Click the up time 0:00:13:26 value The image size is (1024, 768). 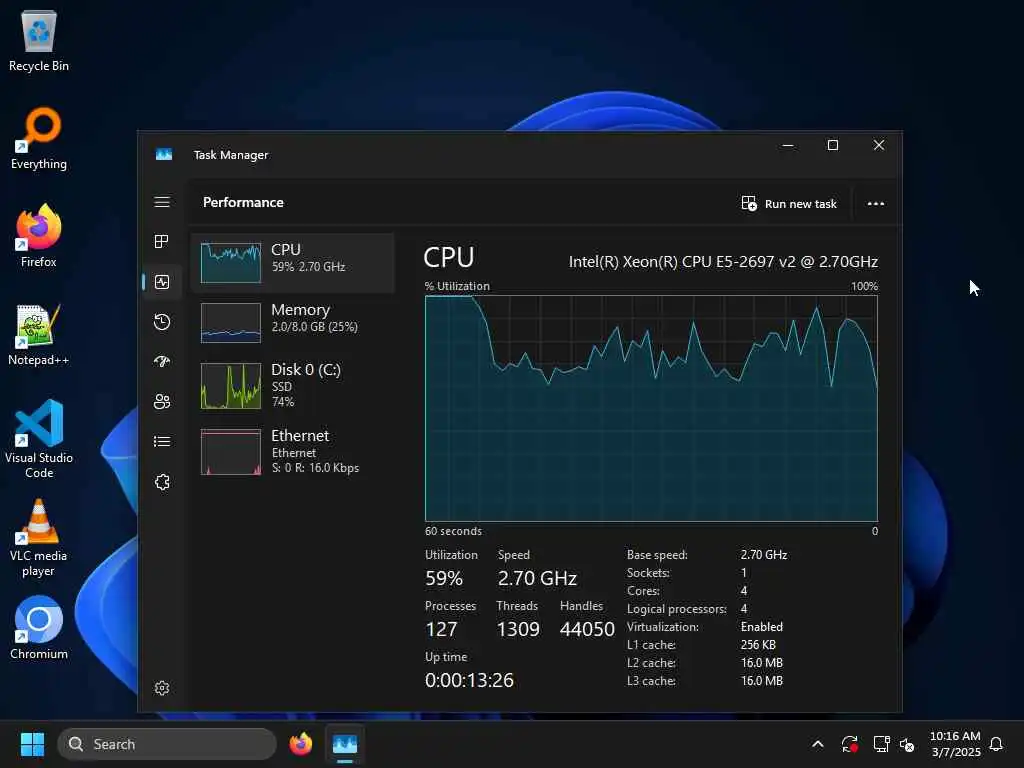point(469,680)
